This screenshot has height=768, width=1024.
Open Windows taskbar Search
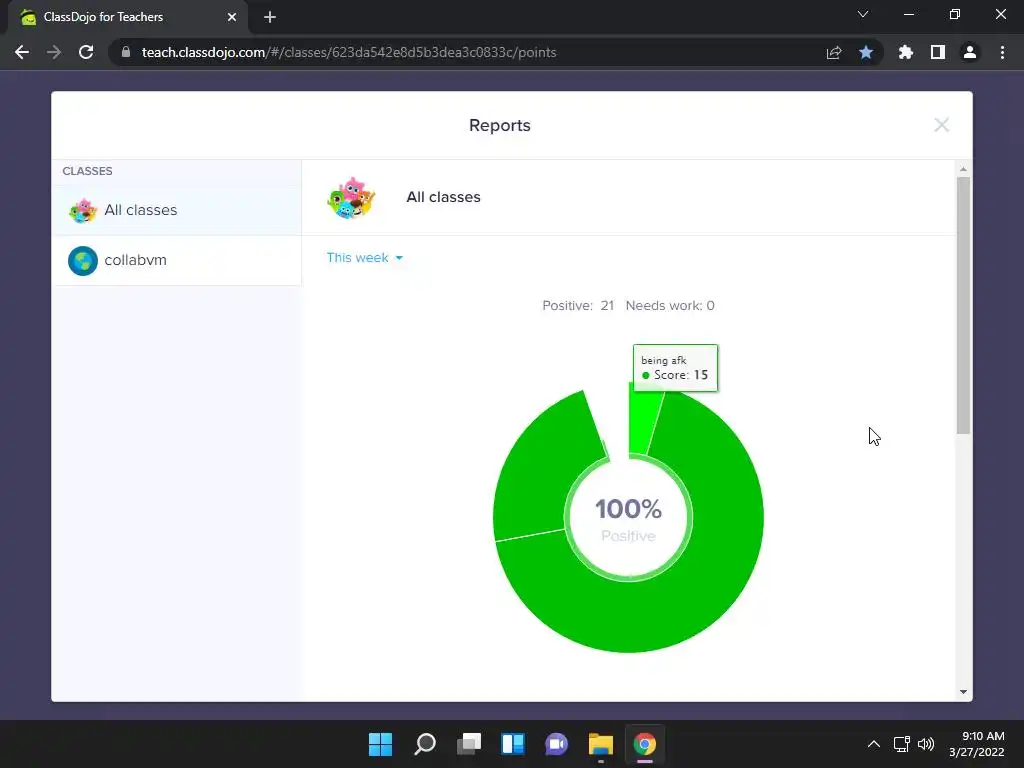(x=425, y=744)
